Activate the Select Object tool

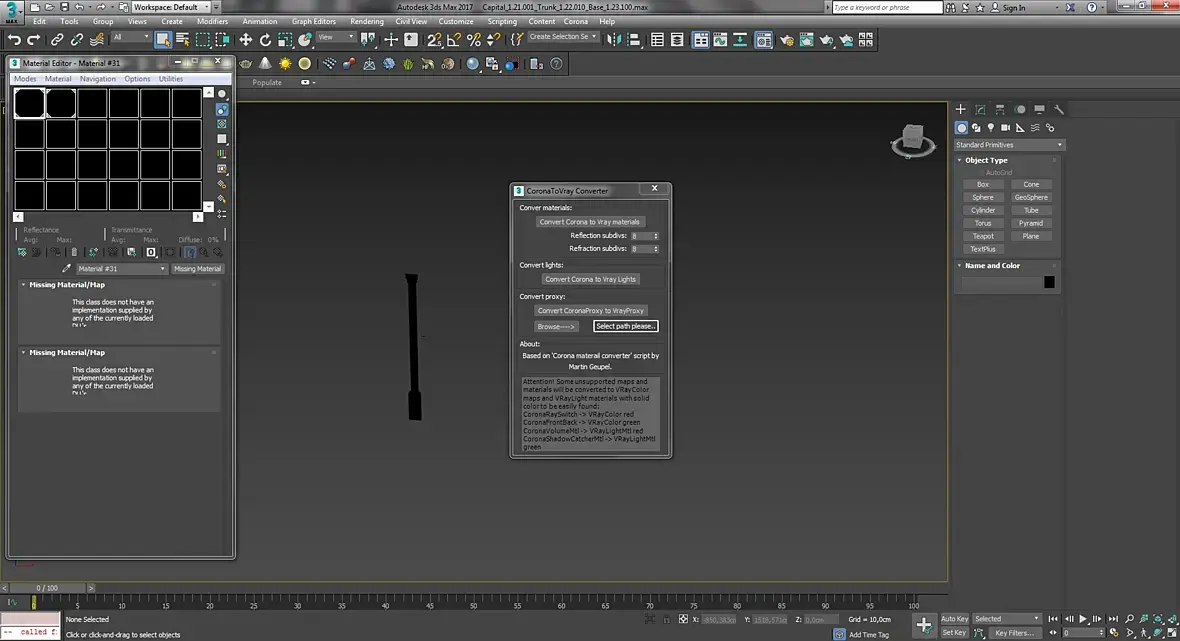pyautogui.click(x=163, y=40)
